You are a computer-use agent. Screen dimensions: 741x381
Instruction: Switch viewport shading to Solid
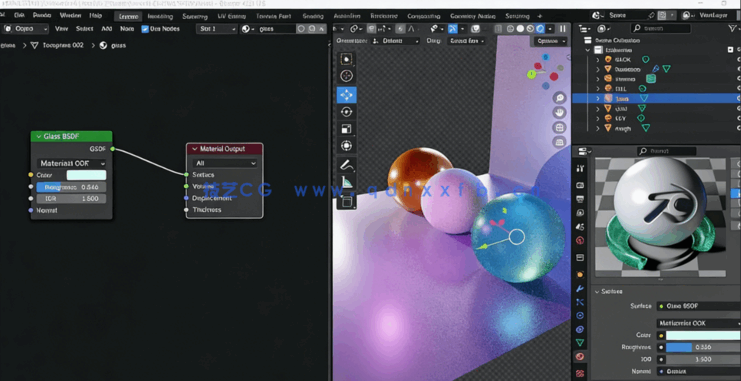point(520,29)
